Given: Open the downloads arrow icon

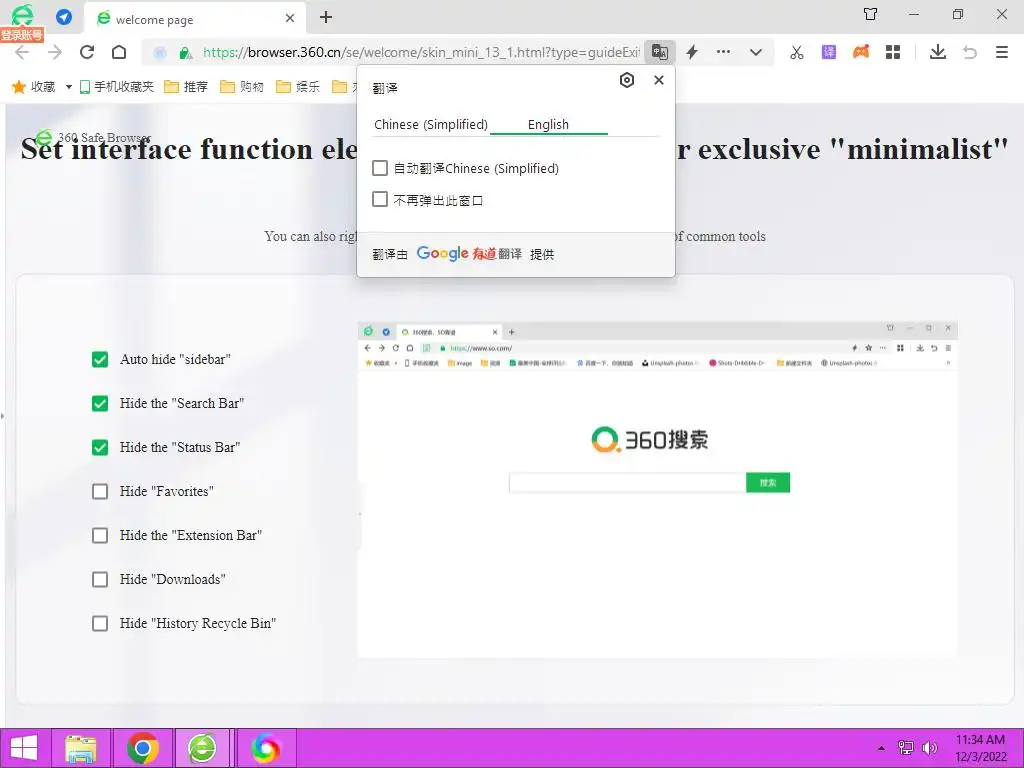Looking at the screenshot, I should point(938,52).
